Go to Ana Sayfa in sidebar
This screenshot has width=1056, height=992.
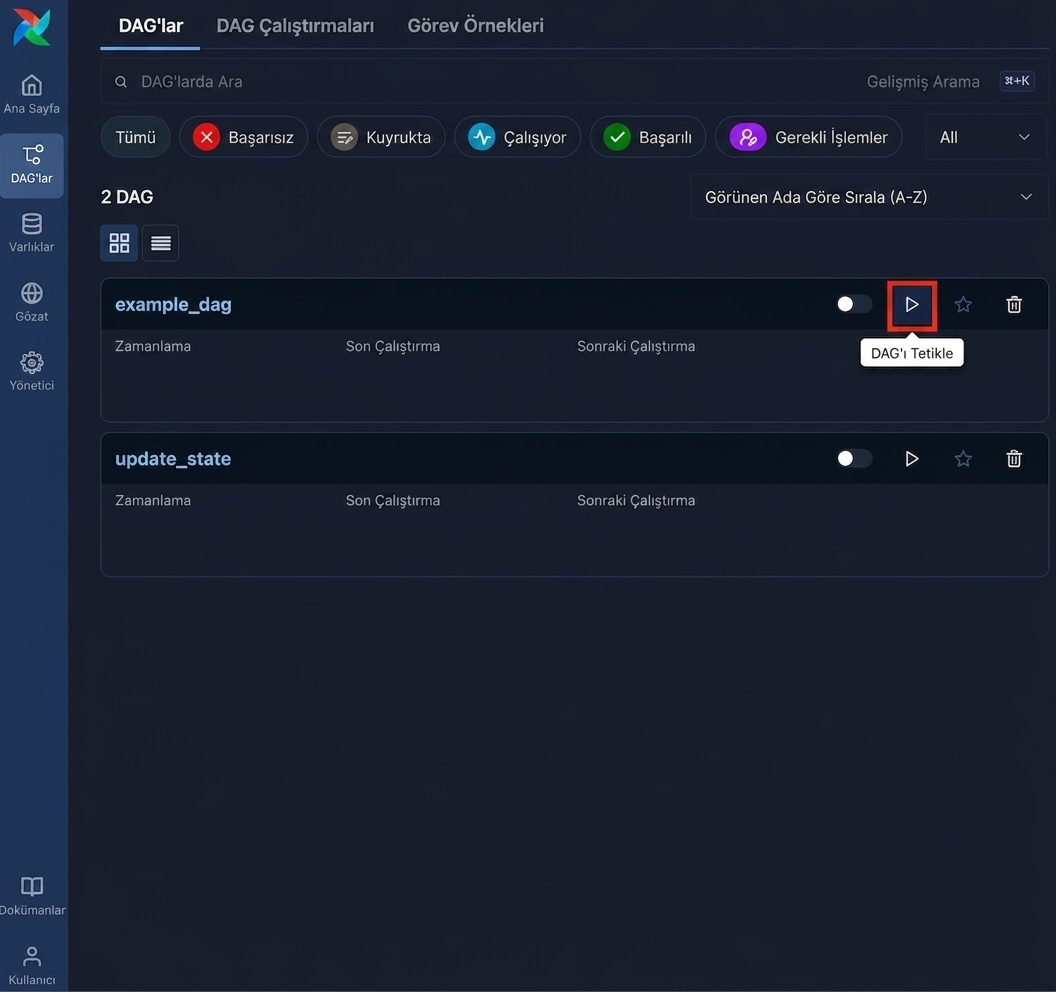coord(32,95)
